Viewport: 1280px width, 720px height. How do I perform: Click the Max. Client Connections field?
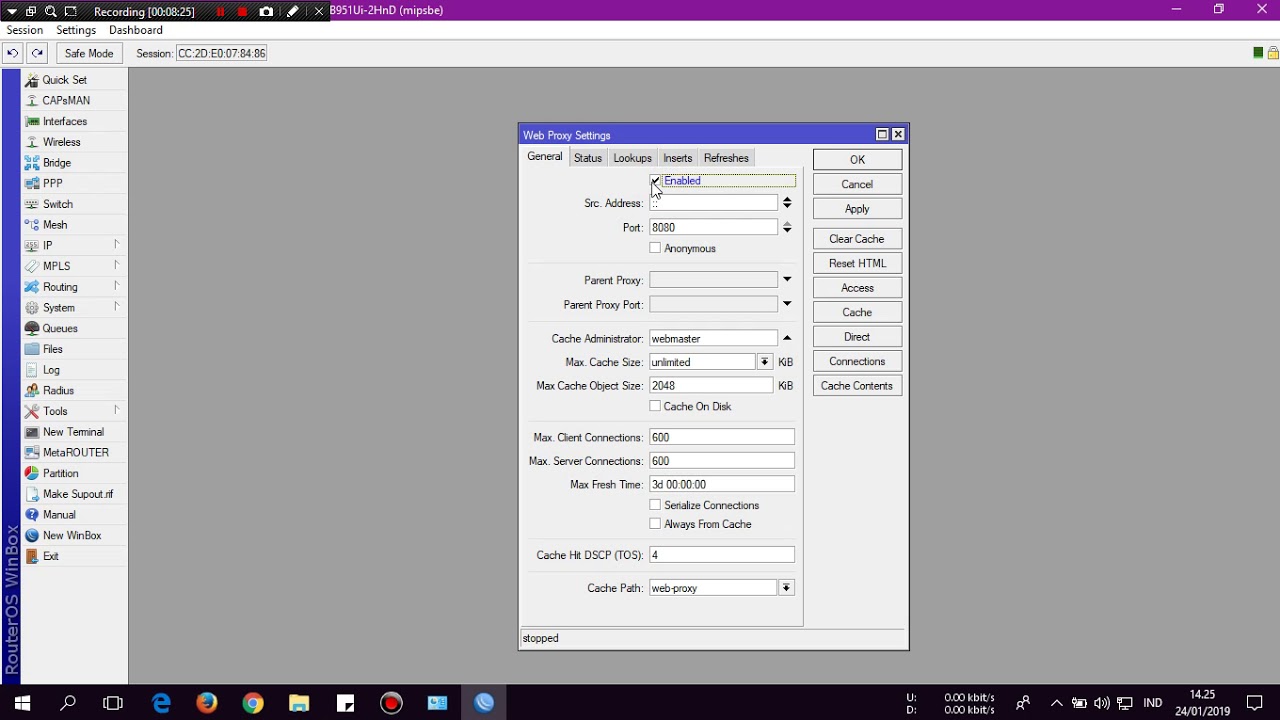(722, 437)
